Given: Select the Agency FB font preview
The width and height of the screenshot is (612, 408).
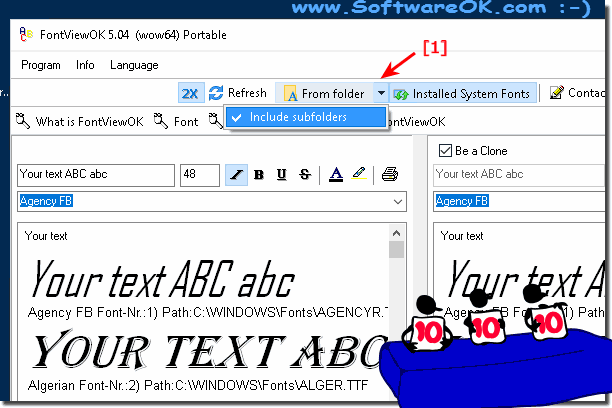Looking at the screenshot, I should coord(163,279).
